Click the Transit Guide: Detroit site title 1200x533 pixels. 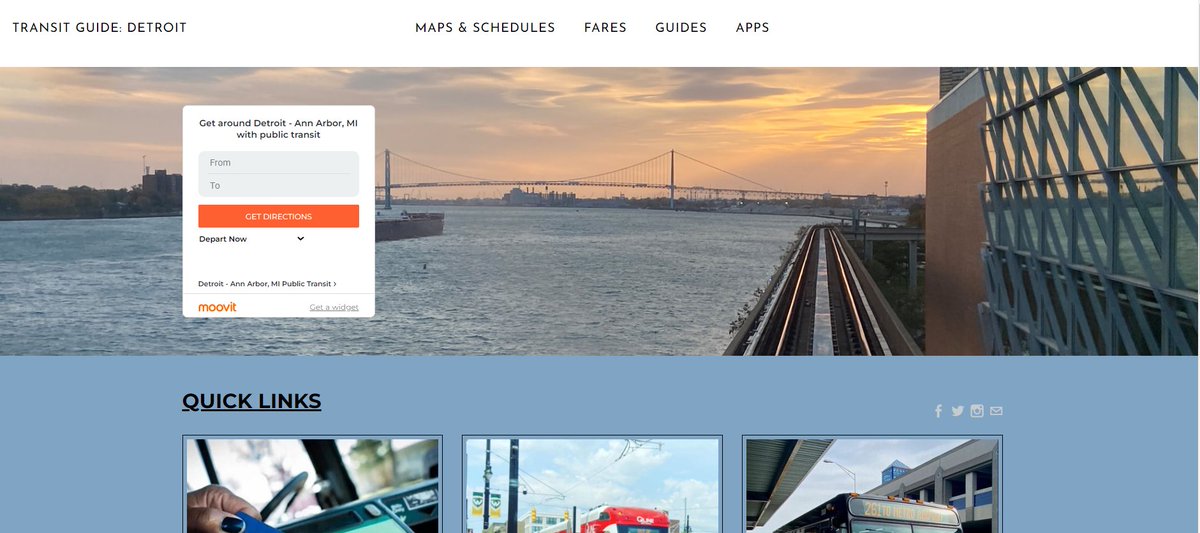(100, 28)
